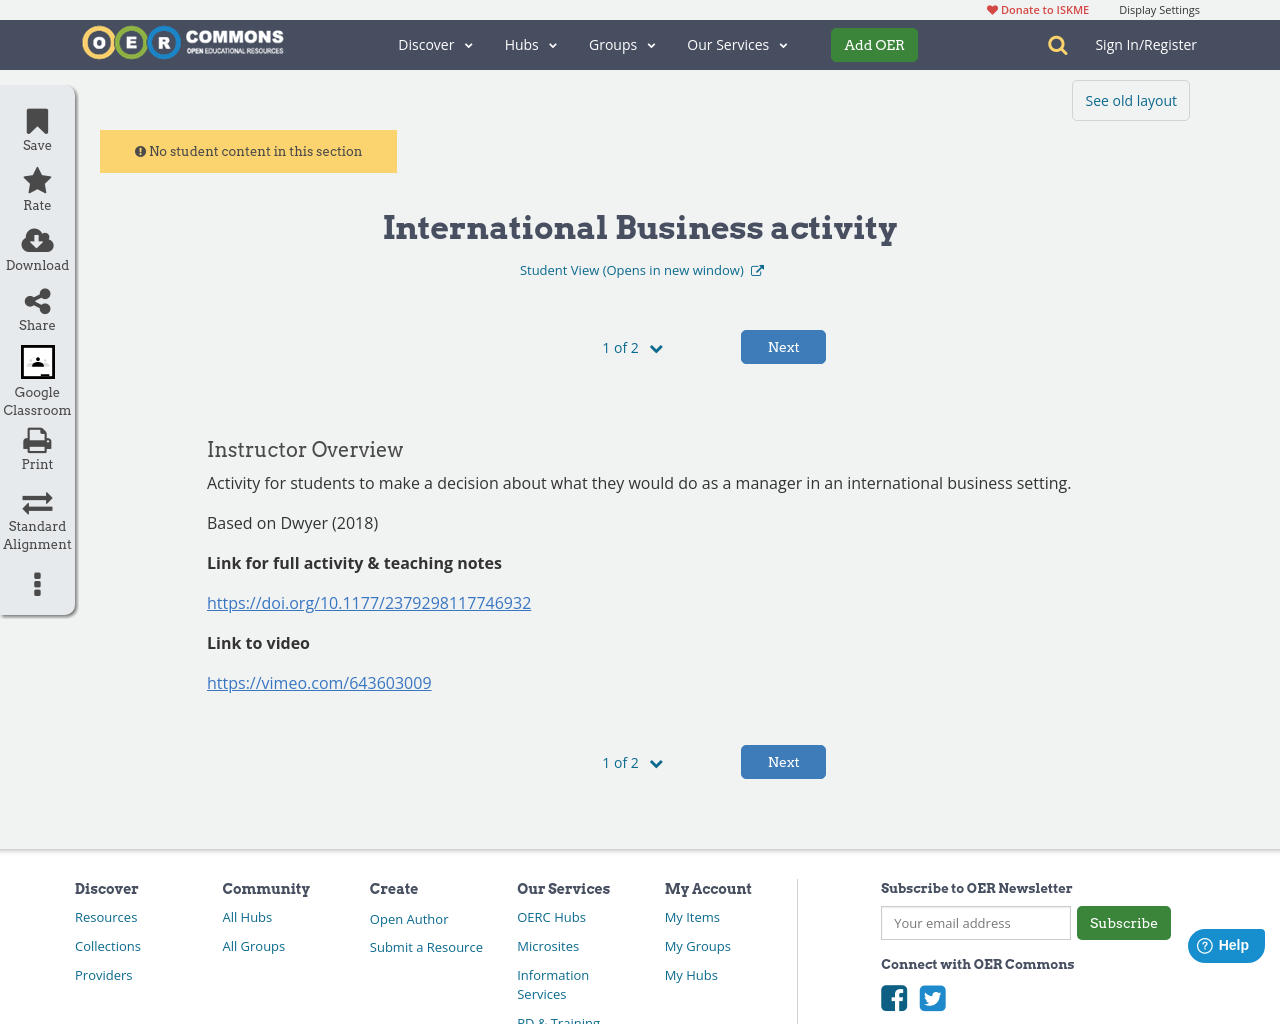Screen dimensions: 1280x1024
Task: Open the more options ellipsis in sidebar
Action: point(36,583)
